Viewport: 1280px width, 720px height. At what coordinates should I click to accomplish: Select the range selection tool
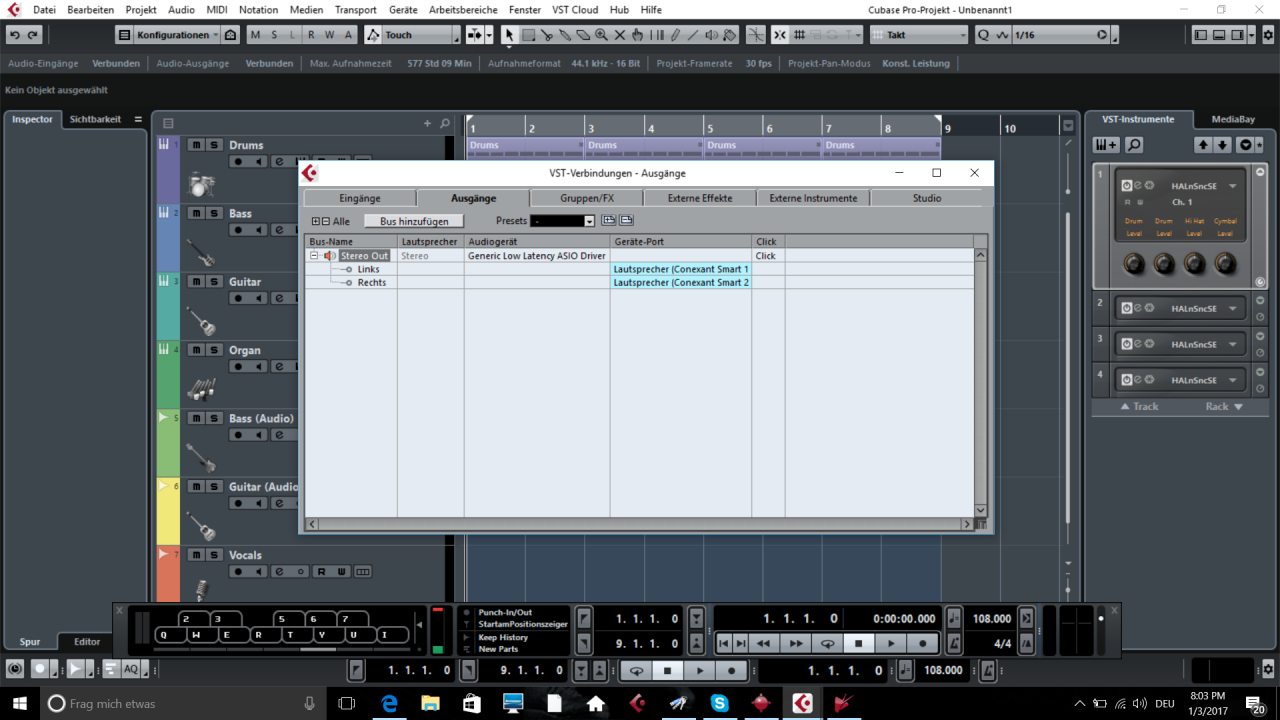point(528,35)
